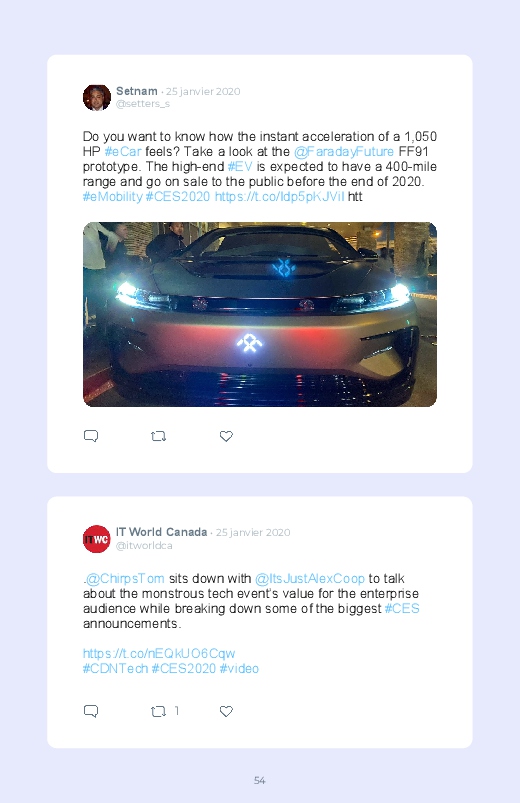Open the #video hashtag
520x803 pixels.
coord(239,668)
